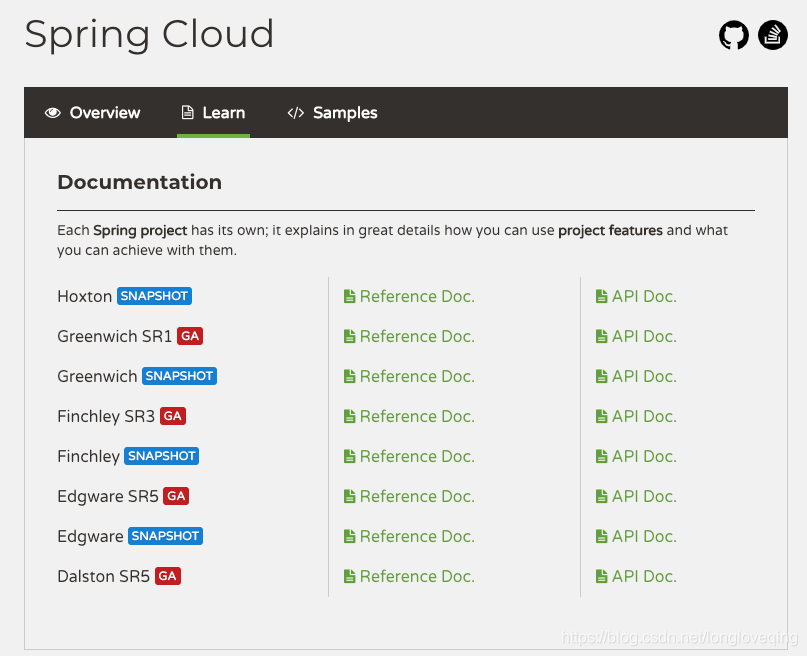Open API Doc. for Edgware SR5
The image size is (807, 656).
click(636, 497)
